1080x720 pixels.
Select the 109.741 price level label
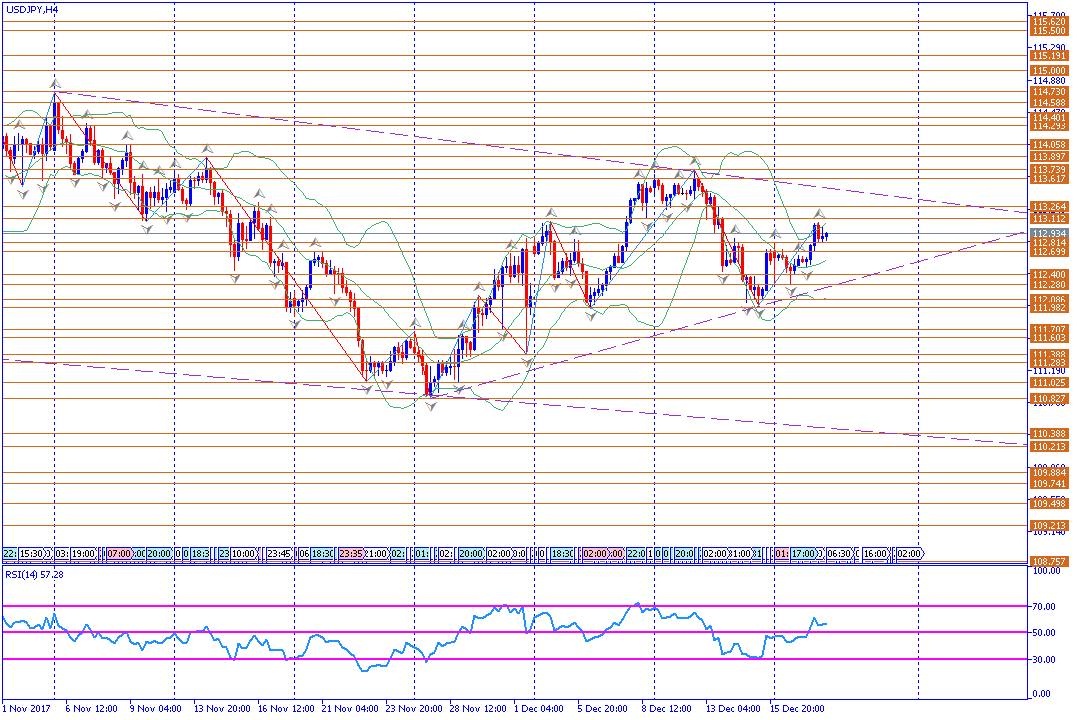1049,484
